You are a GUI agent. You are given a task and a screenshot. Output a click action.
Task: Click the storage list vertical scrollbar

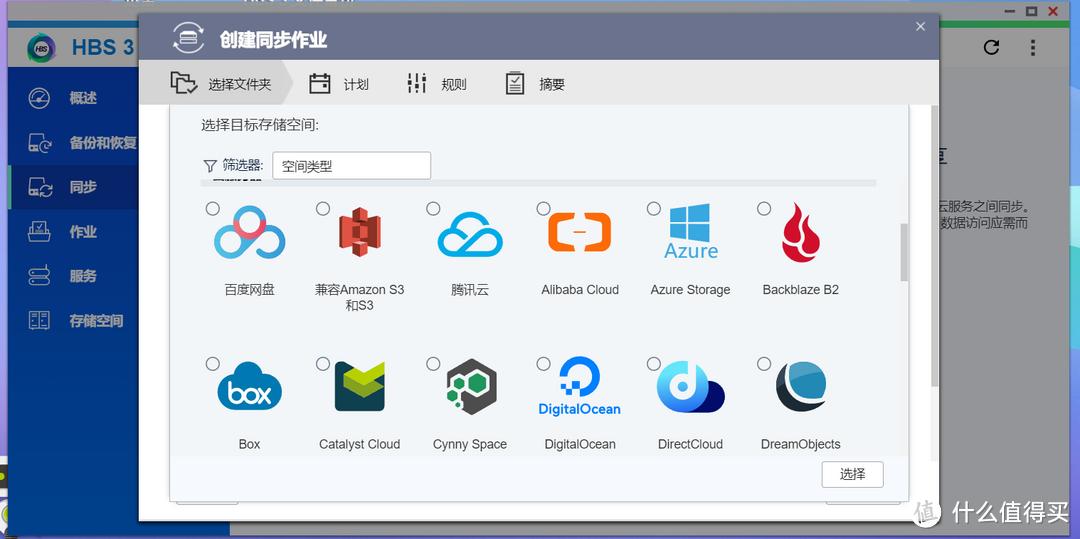tap(905, 252)
